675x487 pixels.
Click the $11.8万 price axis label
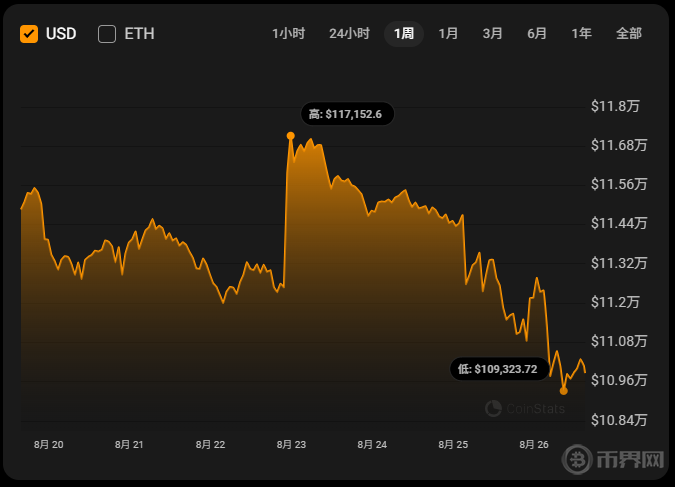616,106
